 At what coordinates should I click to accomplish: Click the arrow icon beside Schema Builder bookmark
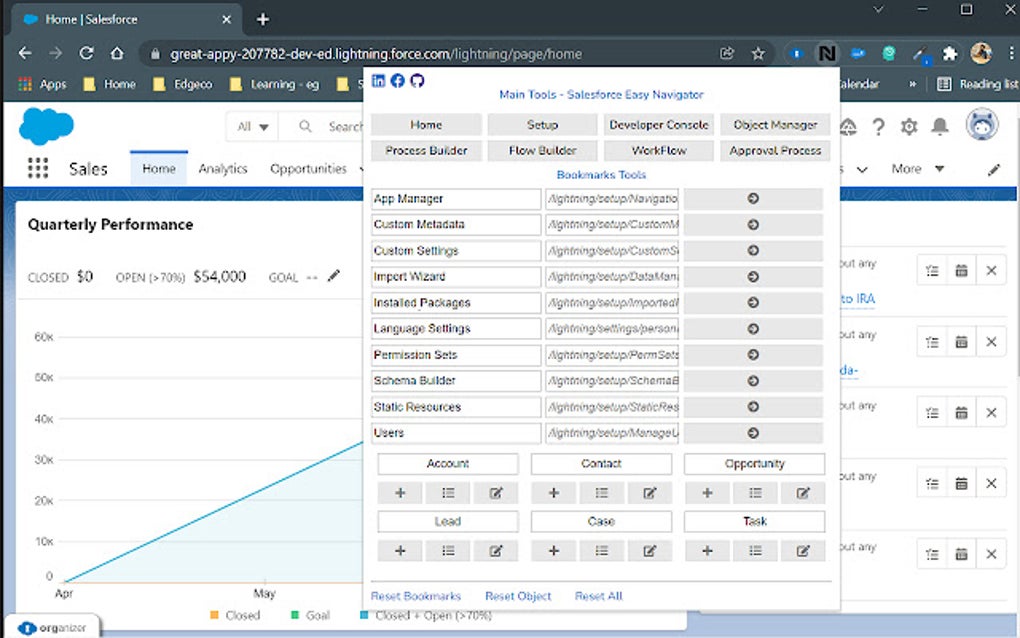tap(755, 380)
